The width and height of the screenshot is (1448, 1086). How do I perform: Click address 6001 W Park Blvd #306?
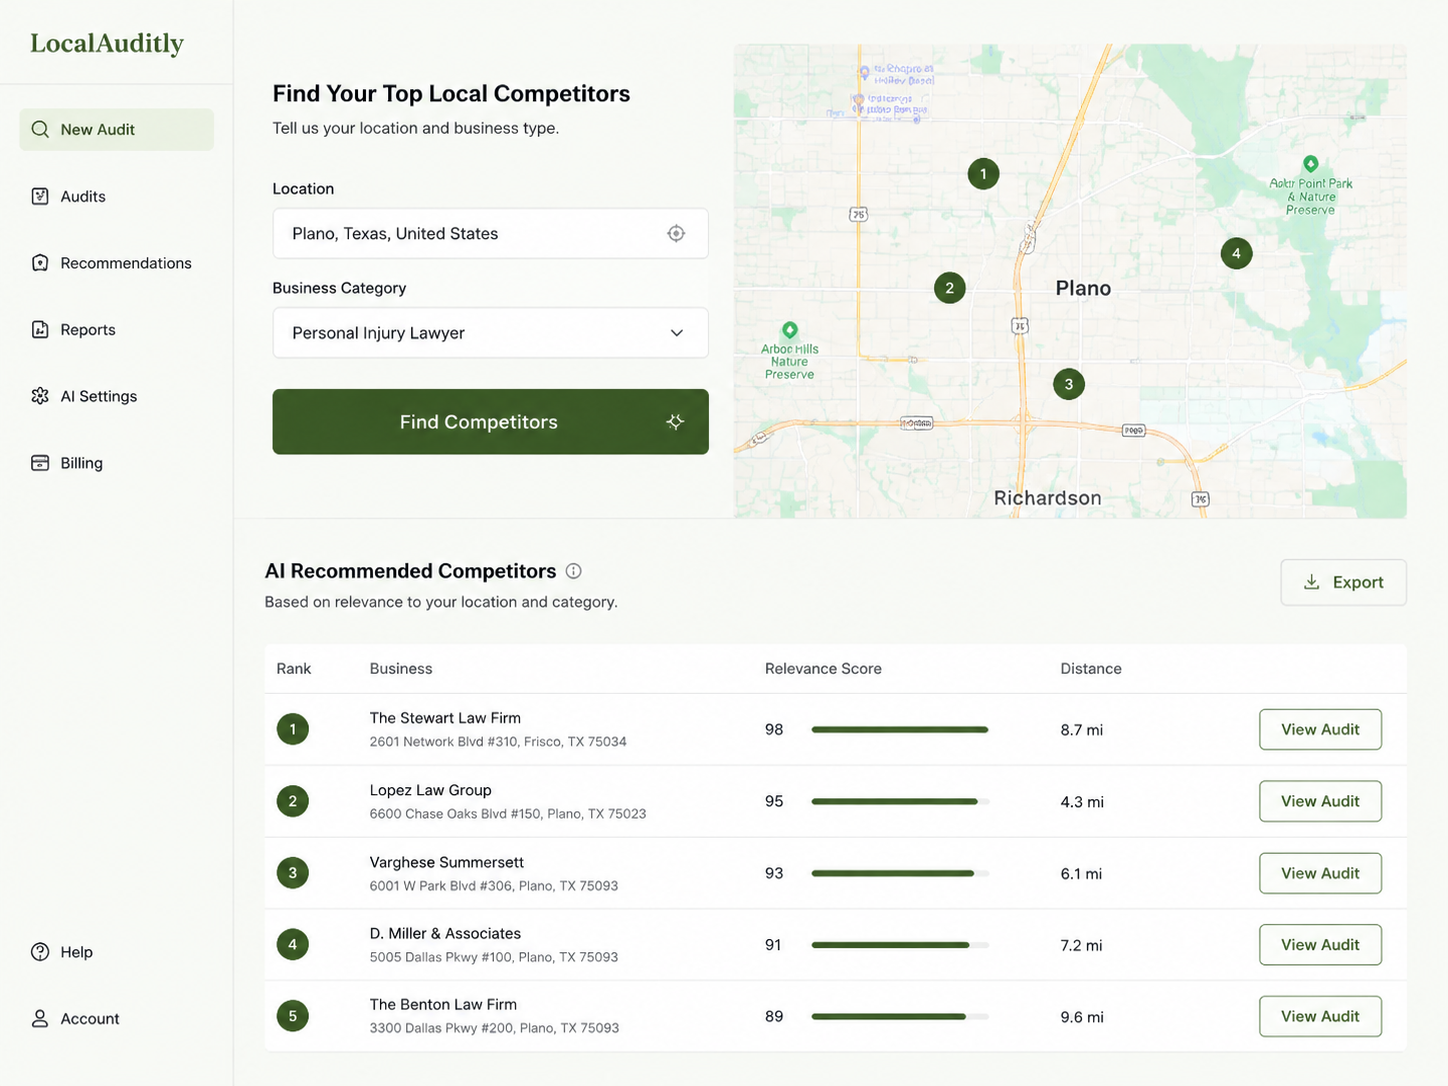pyautogui.click(x=494, y=886)
